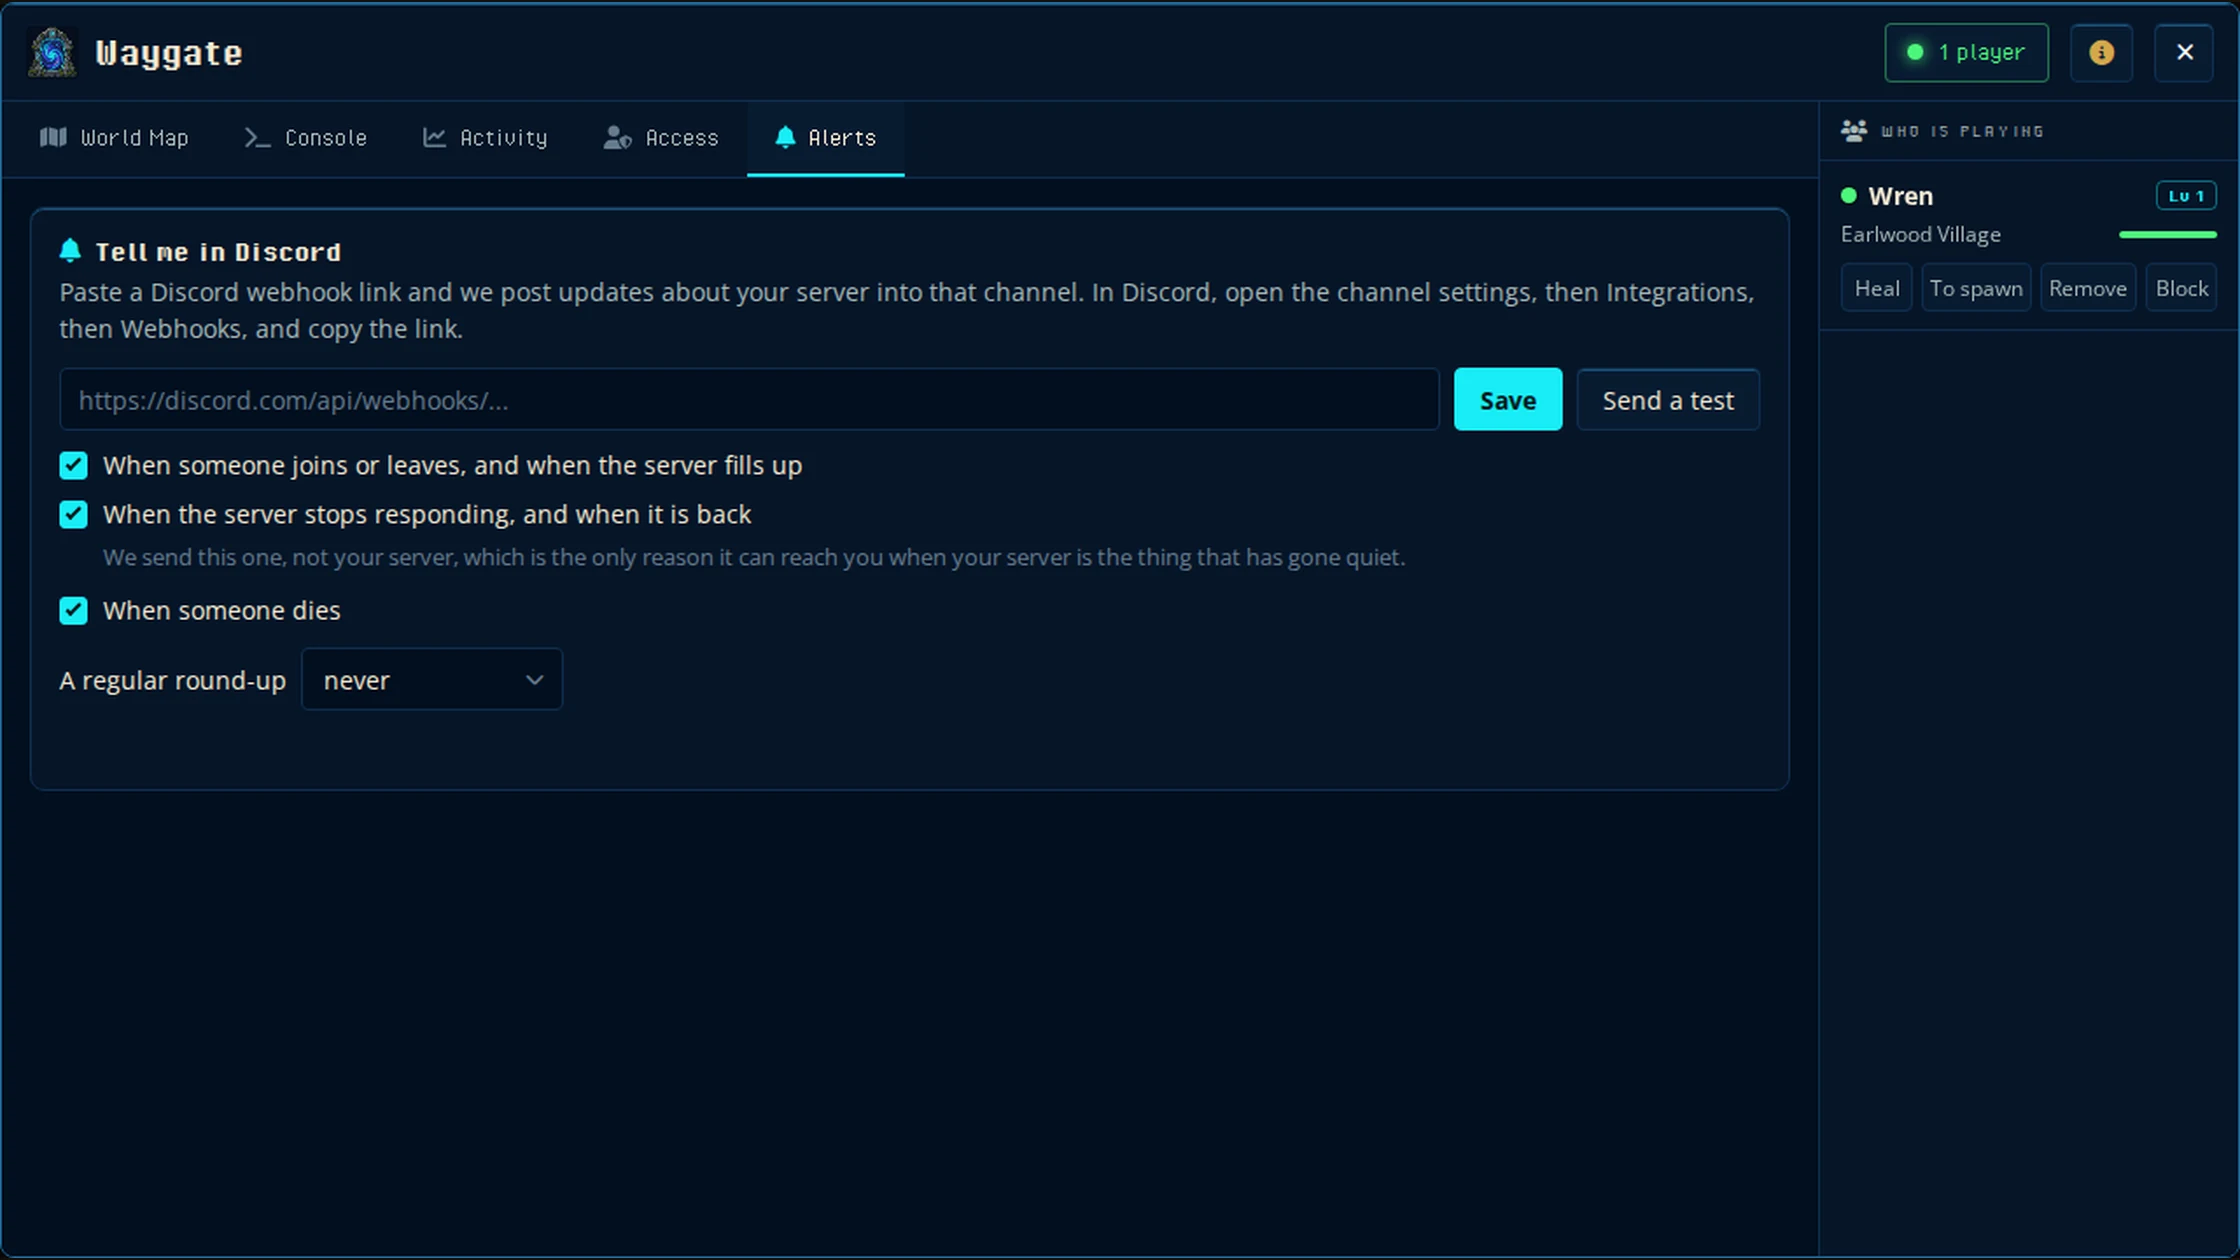This screenshot has width=2240, height=1260.
Task: Save the webhook link
Action: coord(1508,400)
